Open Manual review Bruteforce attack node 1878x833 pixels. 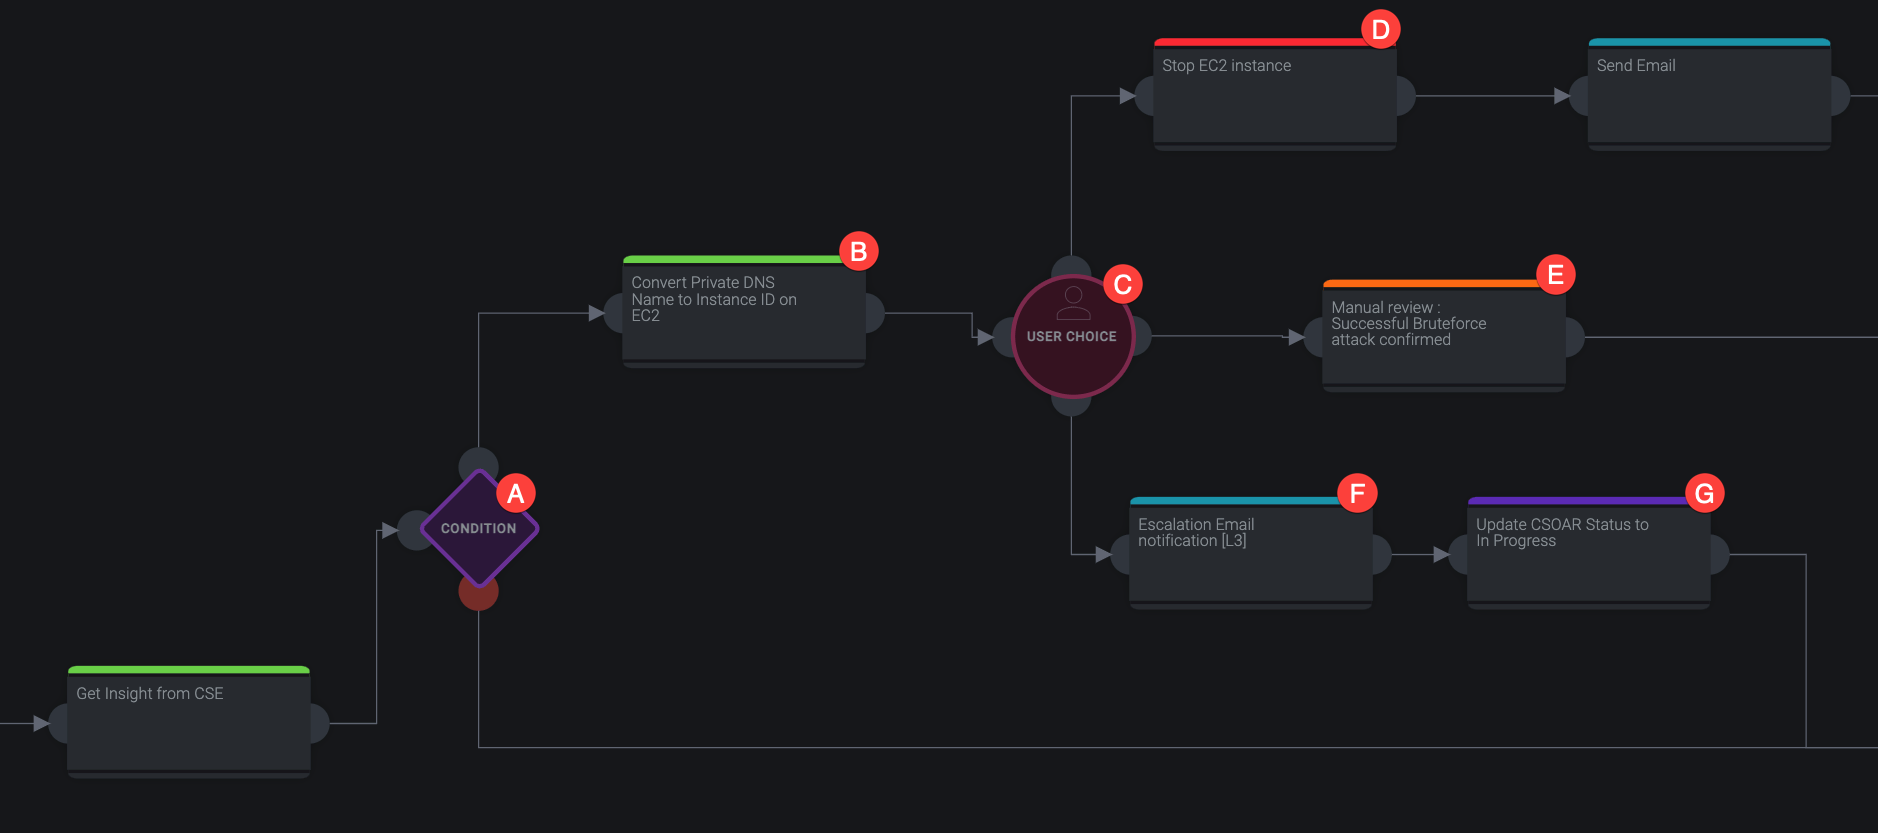[x=1443, y=337]
